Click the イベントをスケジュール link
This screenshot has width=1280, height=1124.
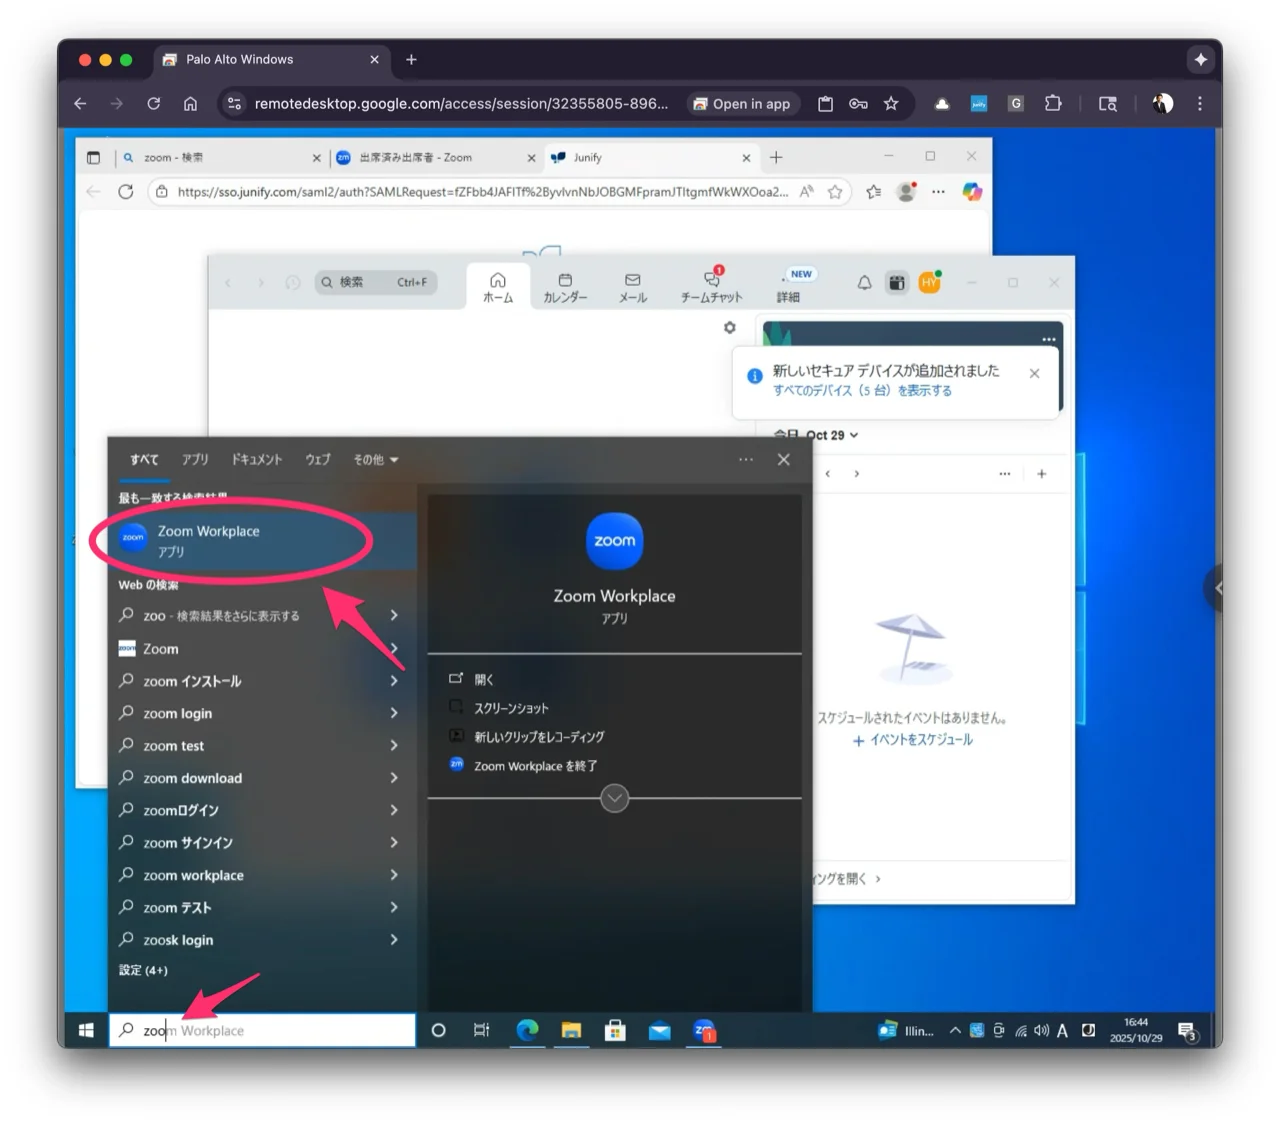(912, 740)
